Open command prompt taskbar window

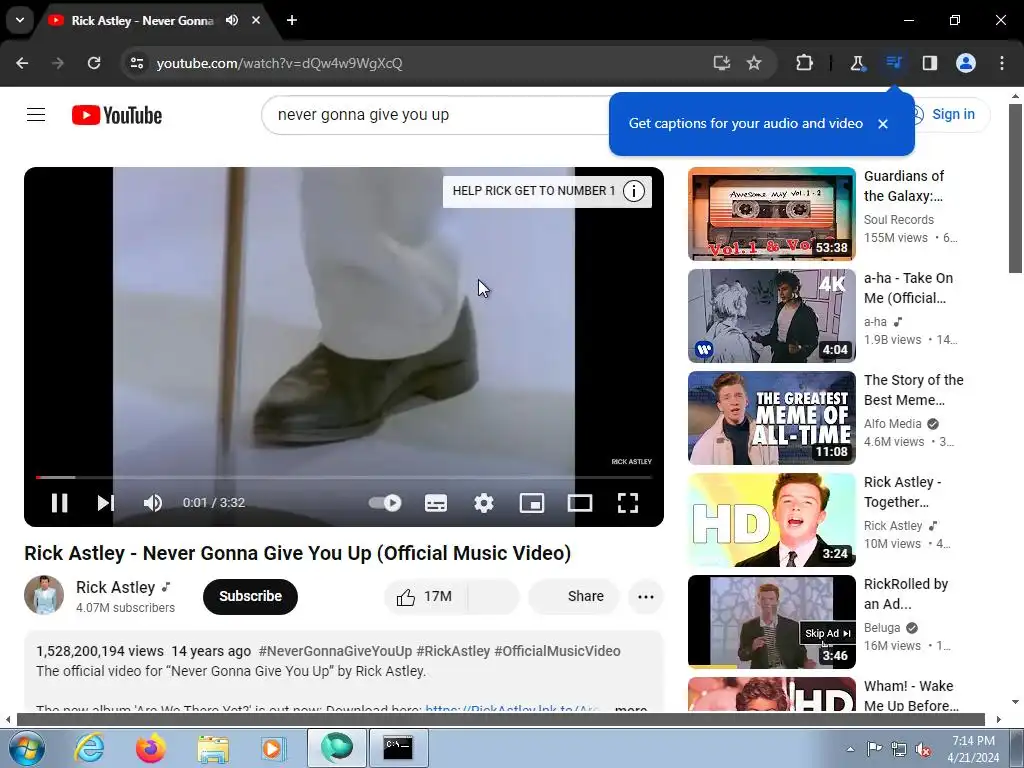pyautogui.click(x=398, y=748)
